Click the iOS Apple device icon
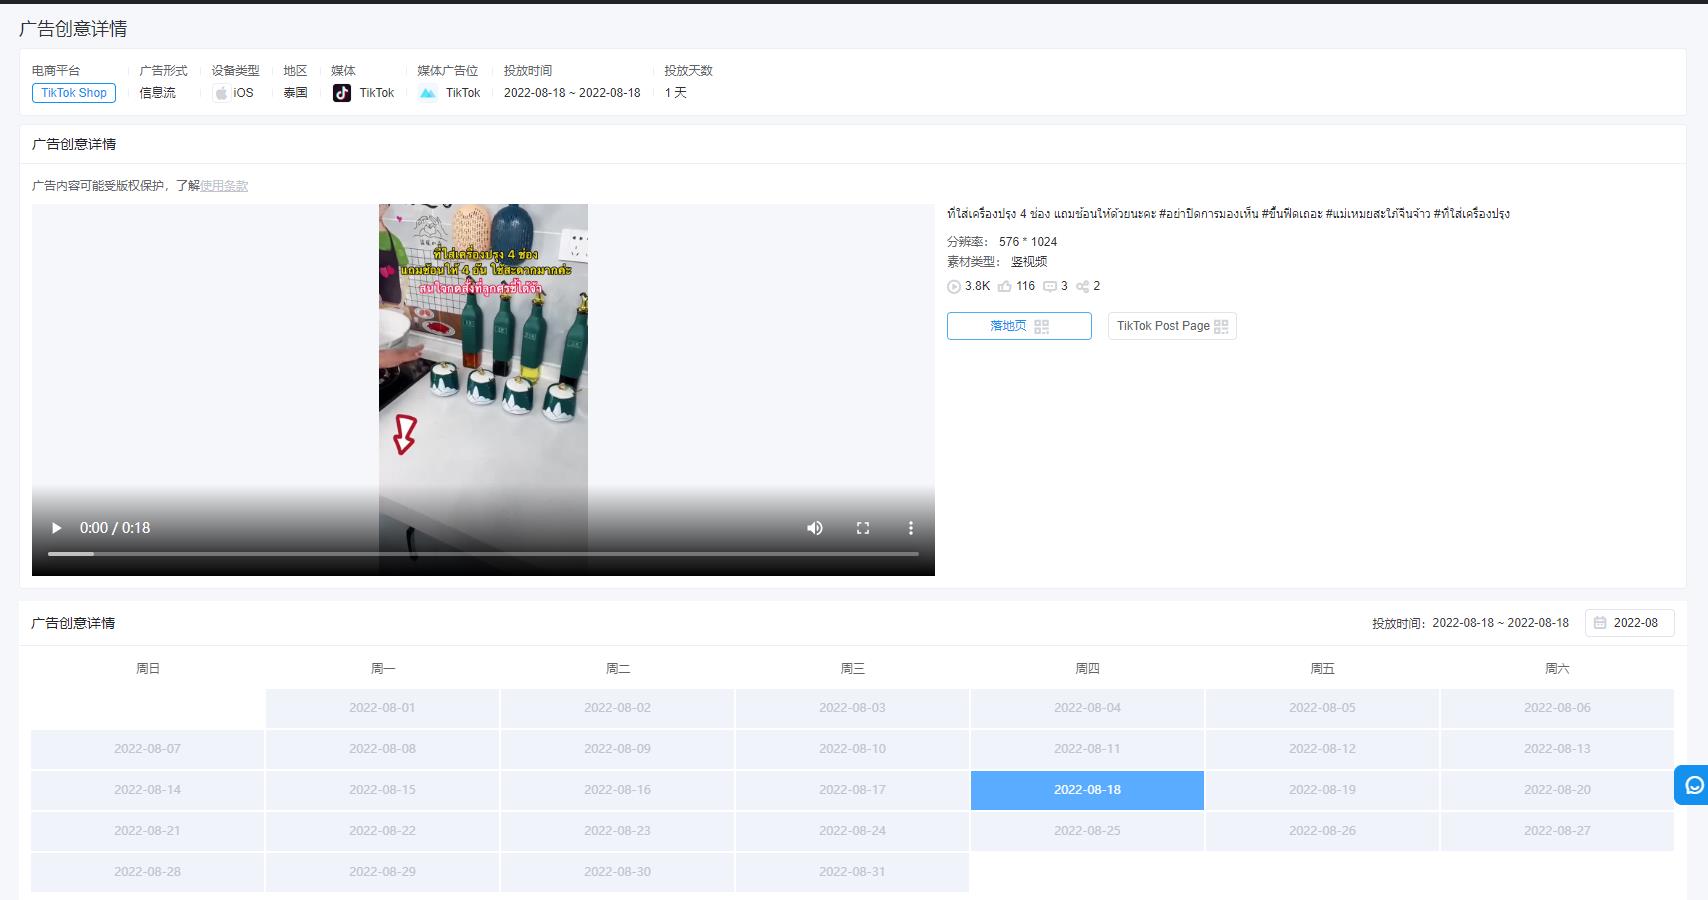The width and height of the screenshot is (1708, 900). pos(221,93)
